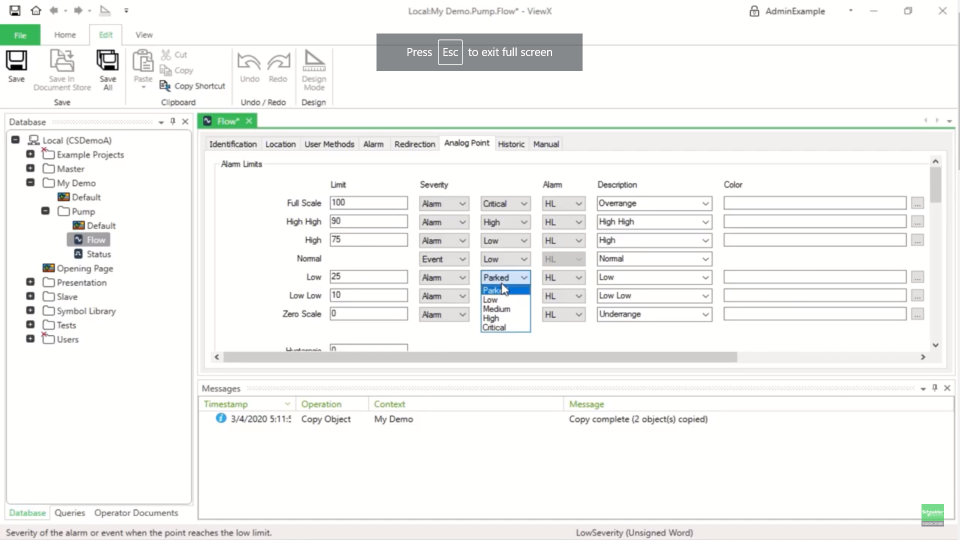
Task: Open the Historic tab
Action: tap(511, 144)
